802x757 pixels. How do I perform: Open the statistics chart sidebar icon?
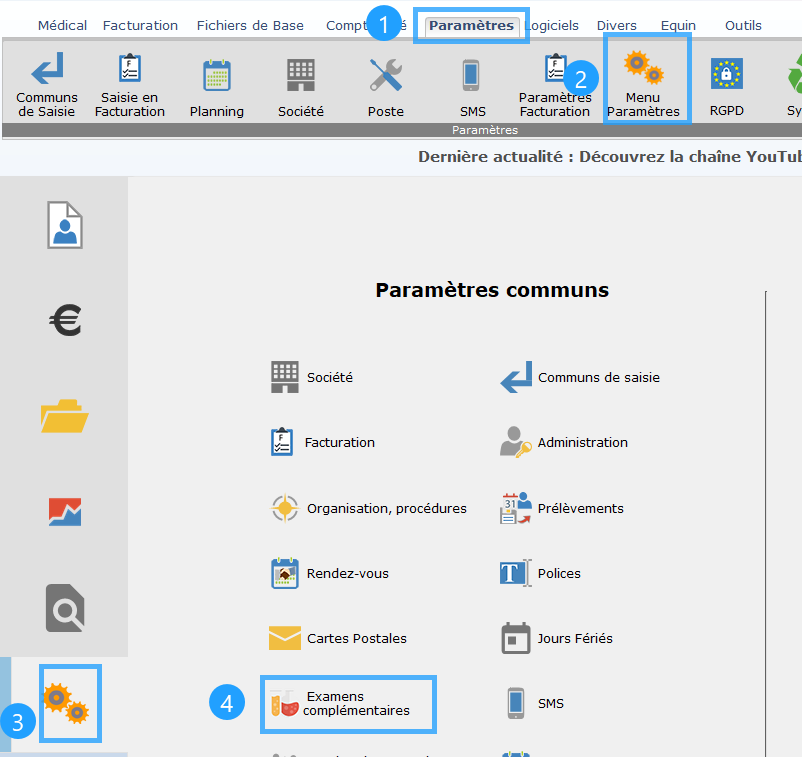tap(65, 511)
